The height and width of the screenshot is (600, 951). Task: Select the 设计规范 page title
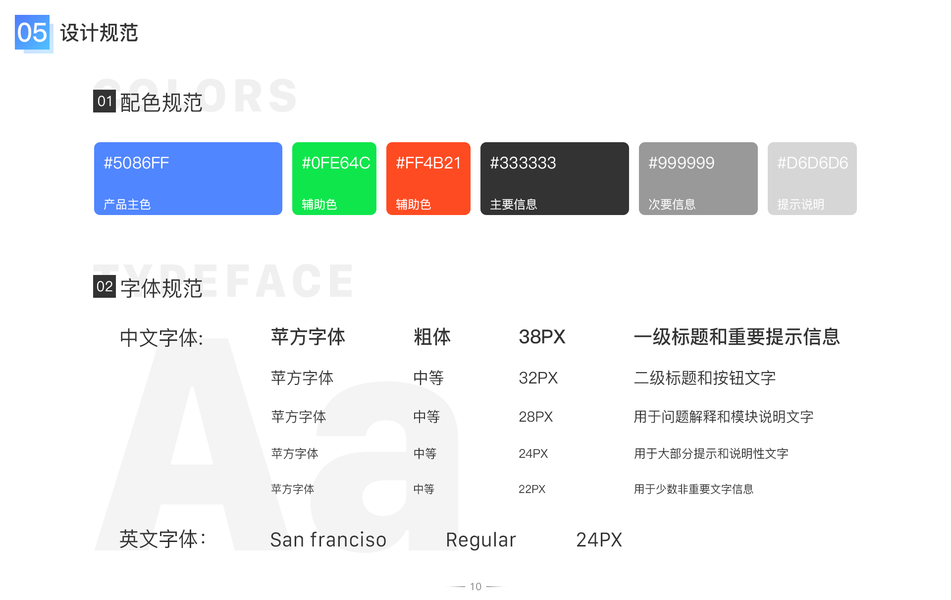coord(99,33)
